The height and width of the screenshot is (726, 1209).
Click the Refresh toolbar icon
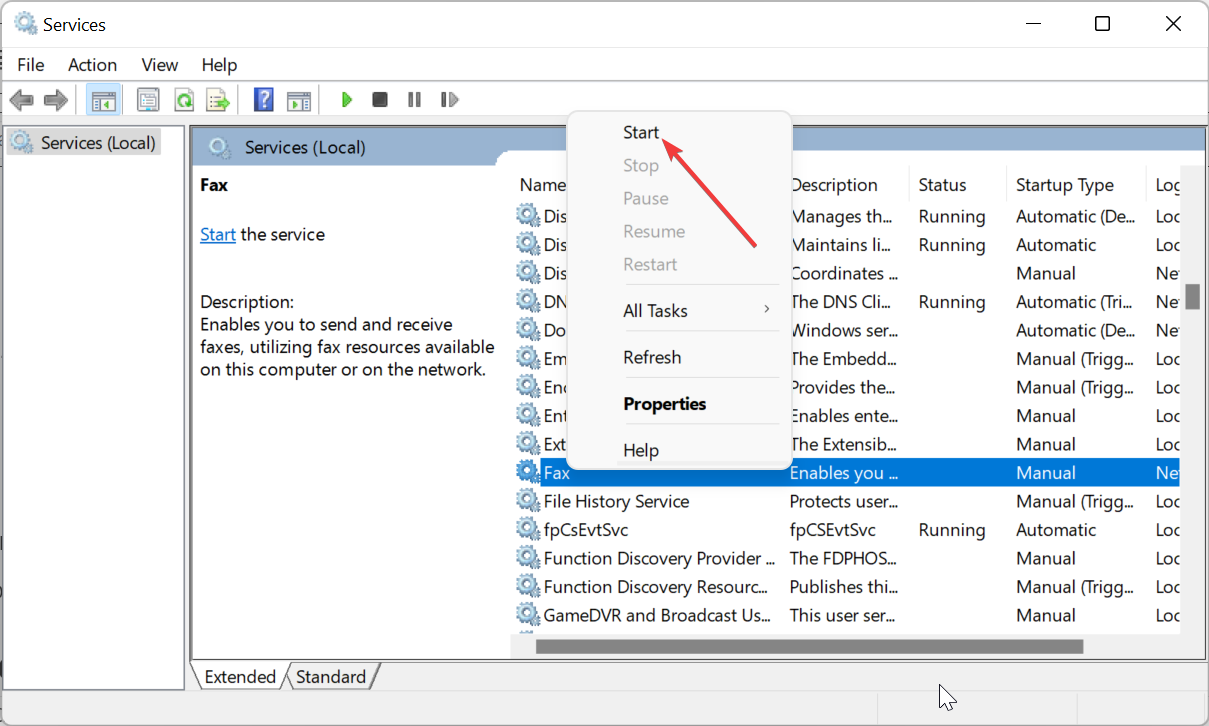click(184, 100)
